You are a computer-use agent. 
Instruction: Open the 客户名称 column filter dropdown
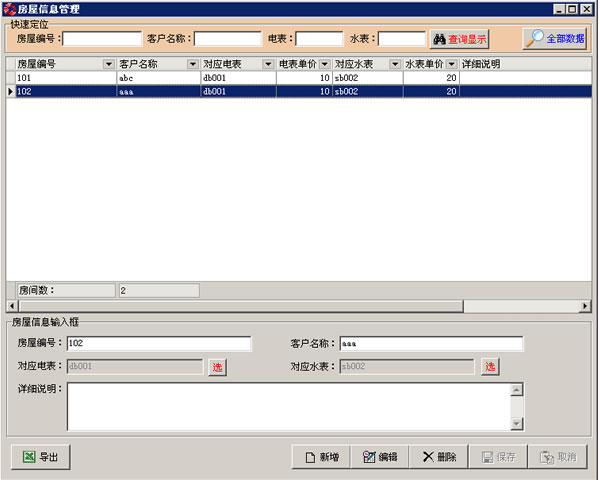click(x=193, y=64)
